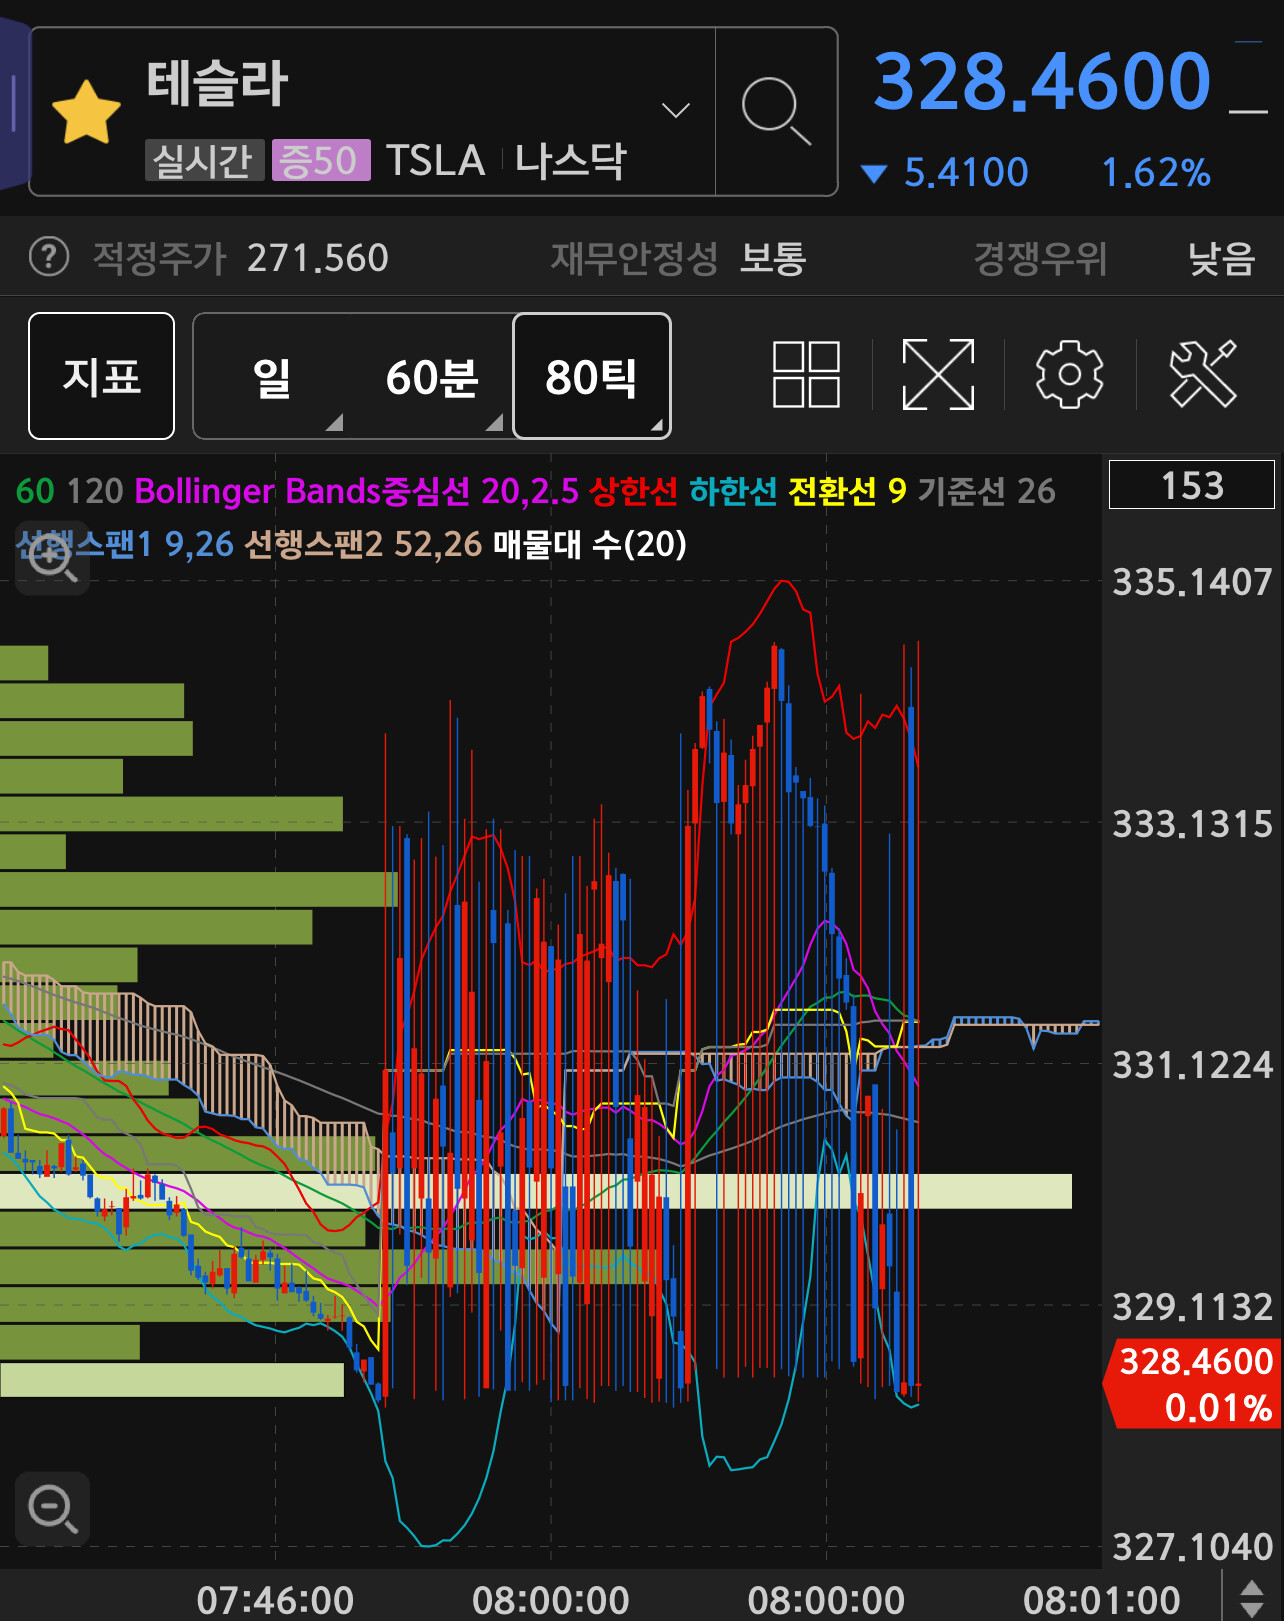Screen dimensions: 1284x1621
Task: Click the 나스닥 exchange label
Action: coord(571,160)
